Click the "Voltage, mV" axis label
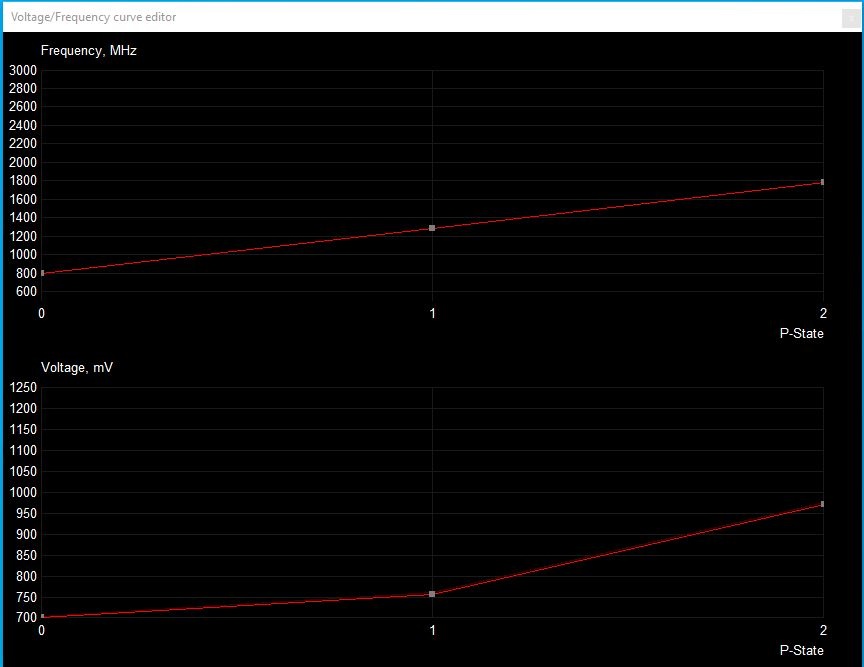 click(76, 368)
